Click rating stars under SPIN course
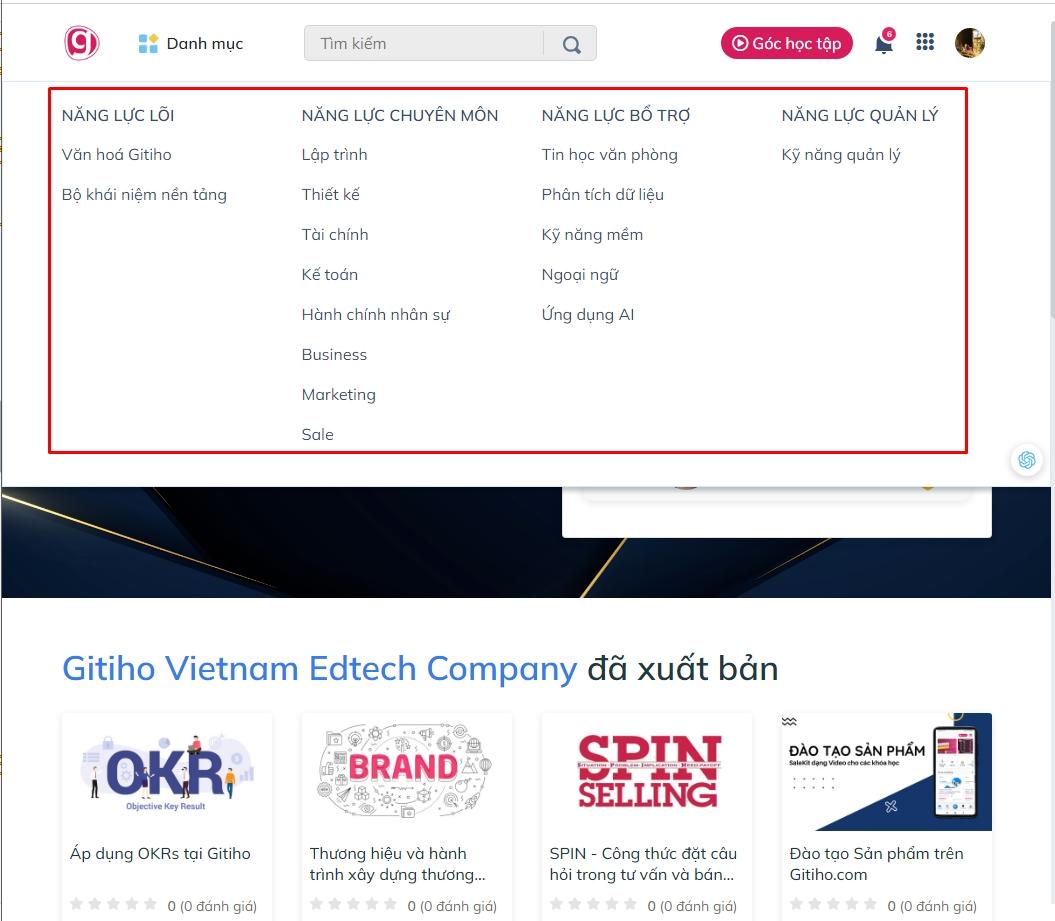The width and height of the screenshot is (1055, 921). (x=593, y=904)
